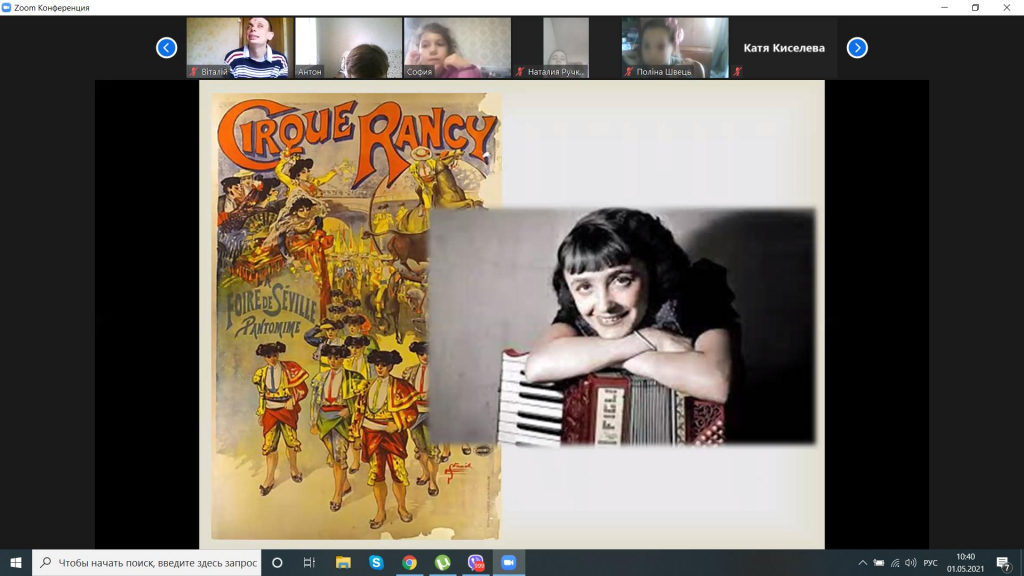Image resolution: width=1024 pixels, height=576 pixels.
Task: Open uTorrent from the taskbar
Action: [443, 562]
